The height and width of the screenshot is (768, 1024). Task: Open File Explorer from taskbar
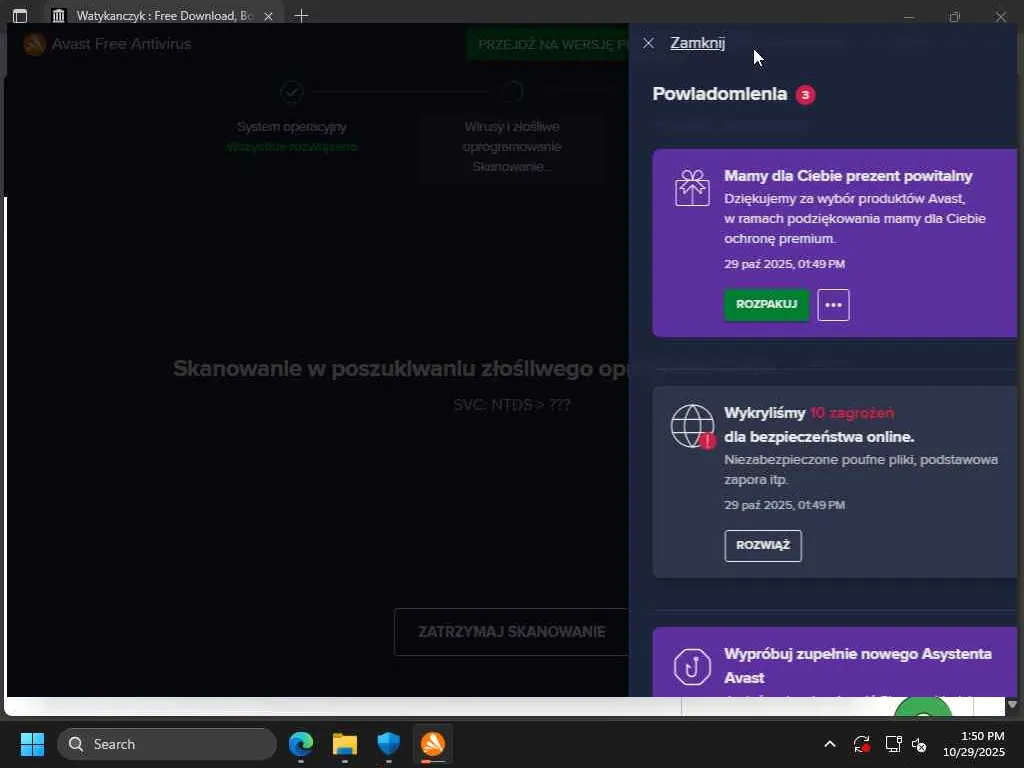click(345, 744)
